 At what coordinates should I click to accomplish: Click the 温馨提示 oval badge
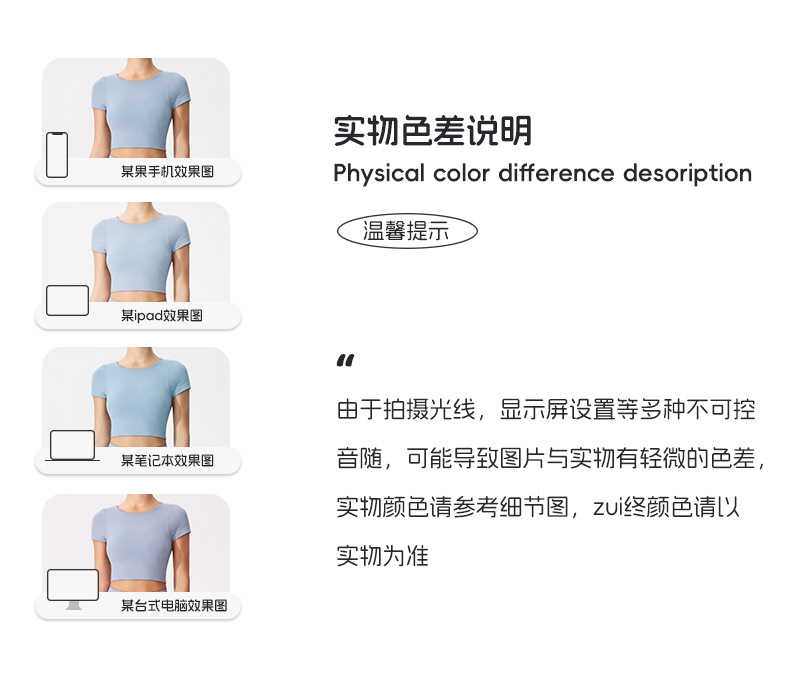[x=407, y=231]
